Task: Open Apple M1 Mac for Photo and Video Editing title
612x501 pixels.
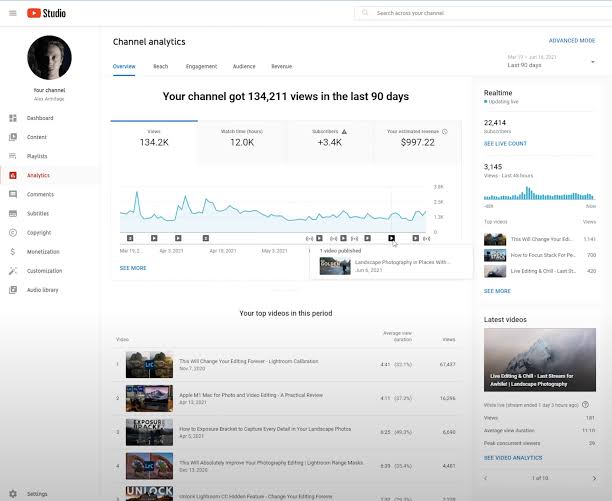Action: [251, 395]
